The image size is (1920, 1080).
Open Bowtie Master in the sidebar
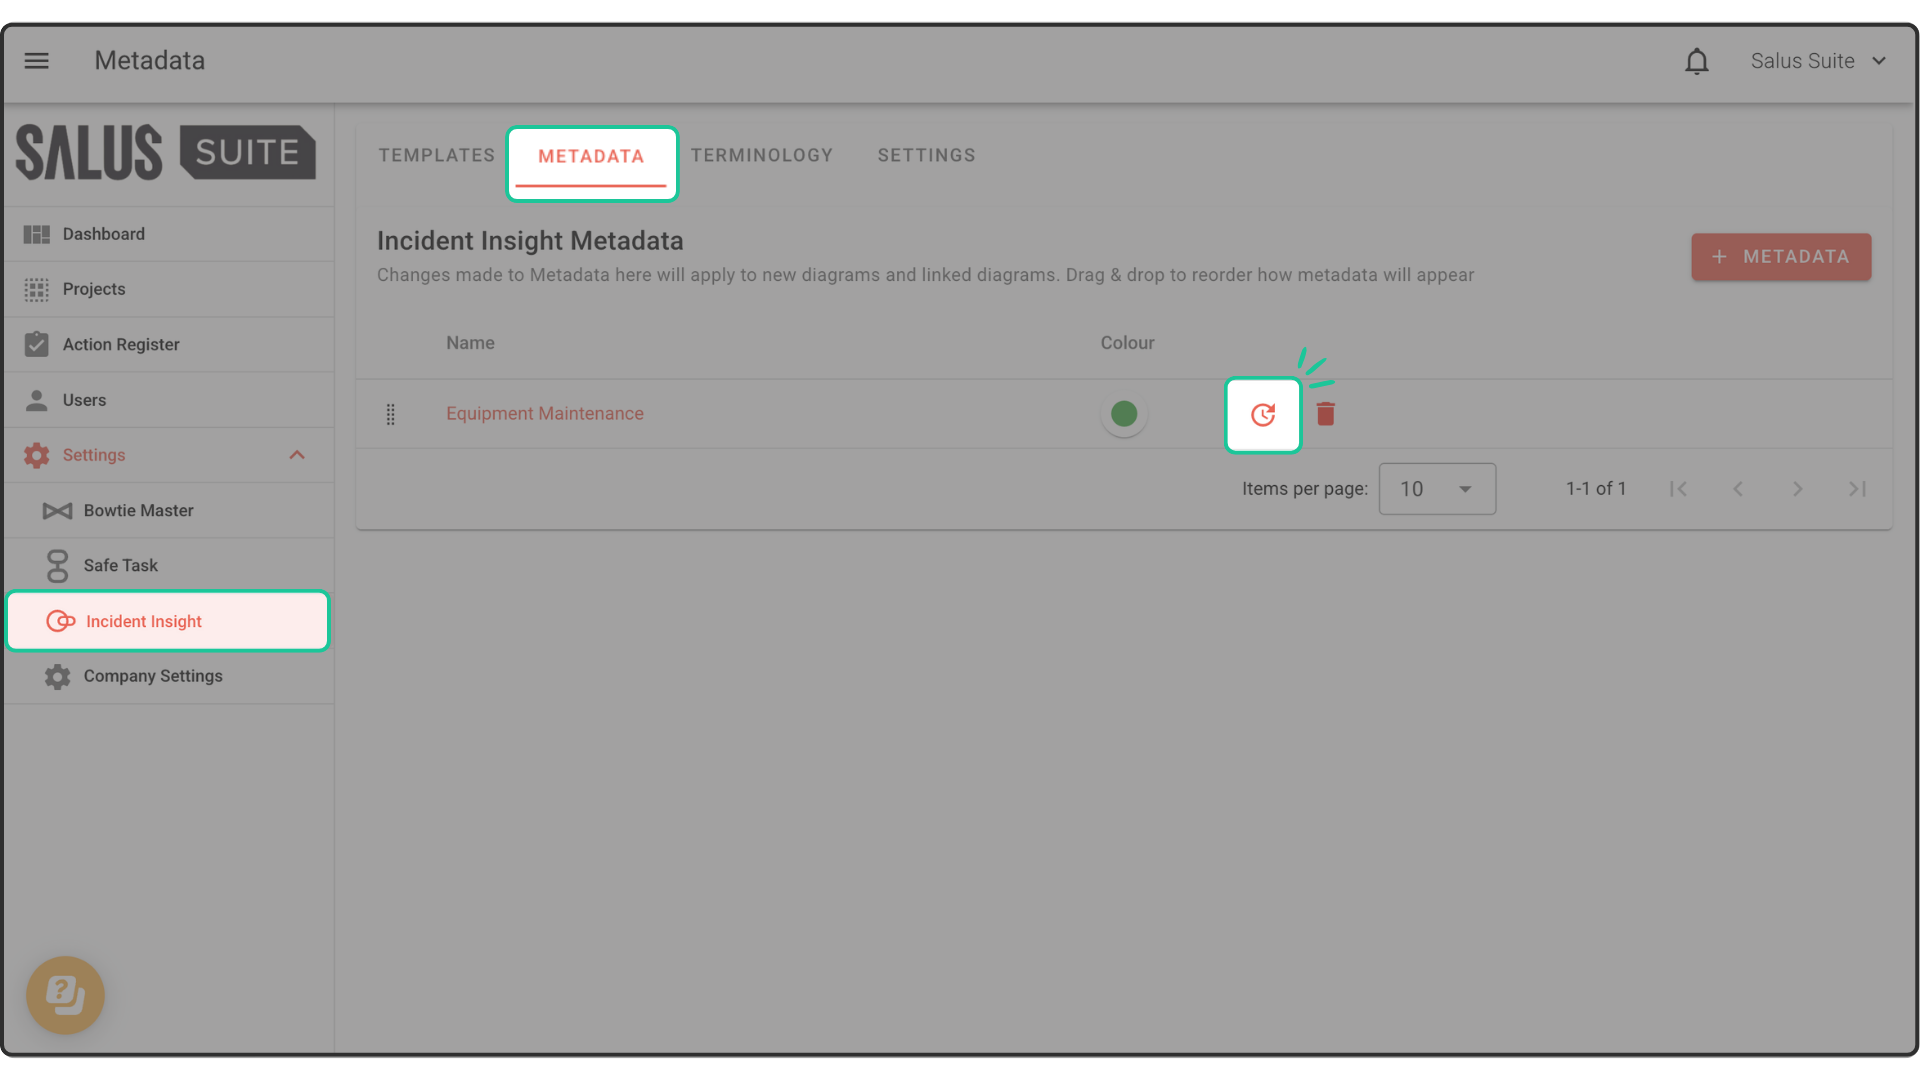(138, 510)
